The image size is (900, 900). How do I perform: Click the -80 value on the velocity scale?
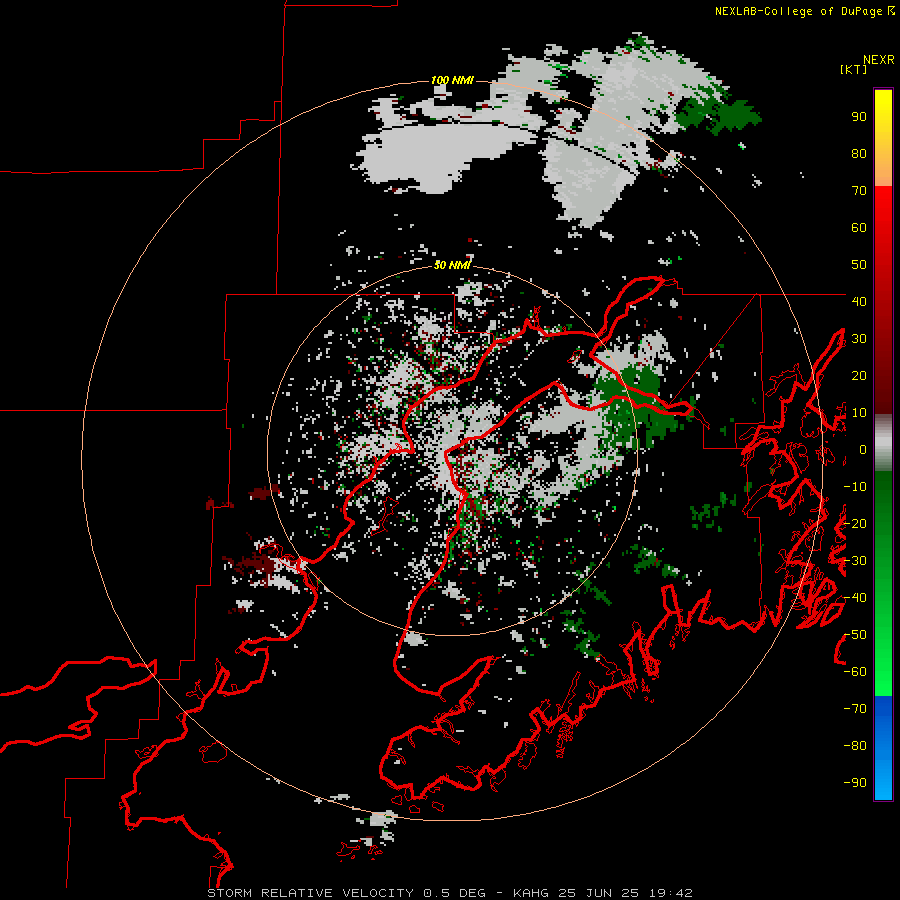(x=855, y=746)
